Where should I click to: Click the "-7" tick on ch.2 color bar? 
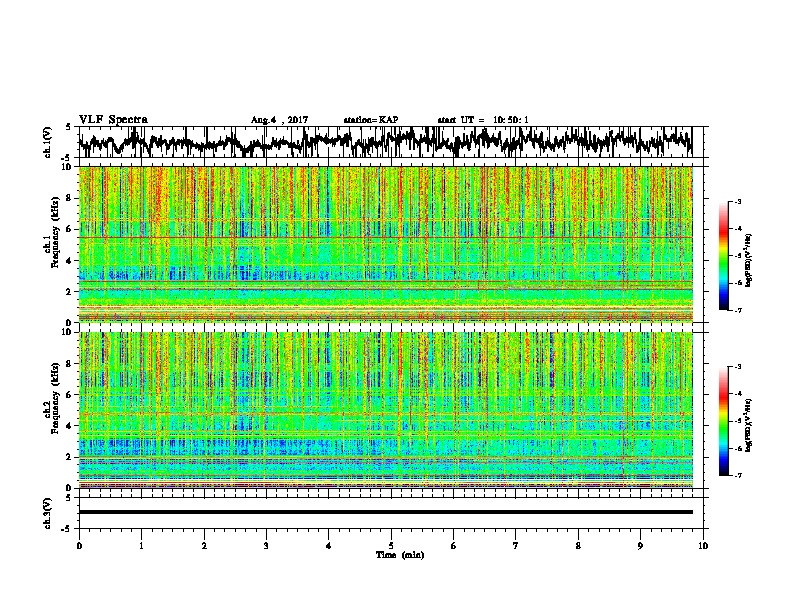pos(738,476)
